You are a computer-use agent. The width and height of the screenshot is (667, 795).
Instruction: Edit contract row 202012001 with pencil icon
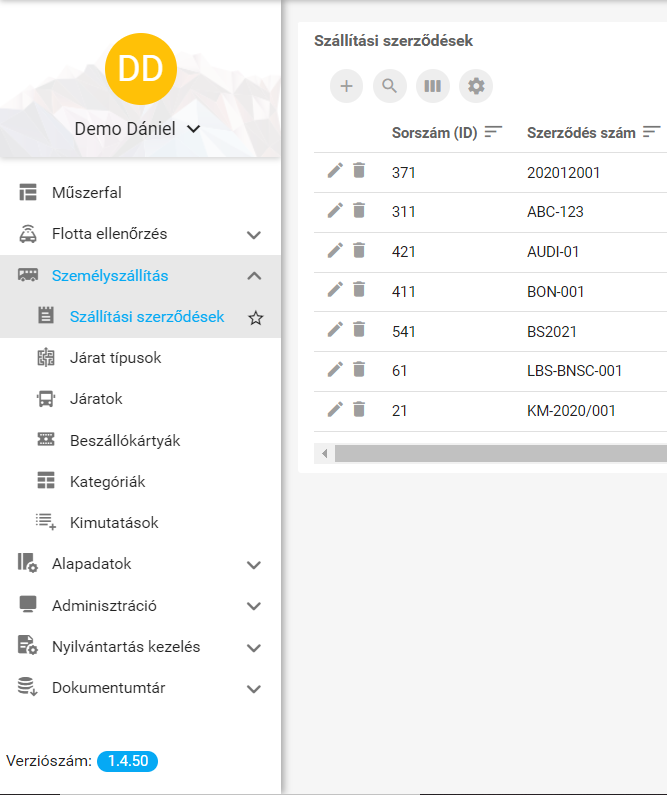[x=335, y=171]
